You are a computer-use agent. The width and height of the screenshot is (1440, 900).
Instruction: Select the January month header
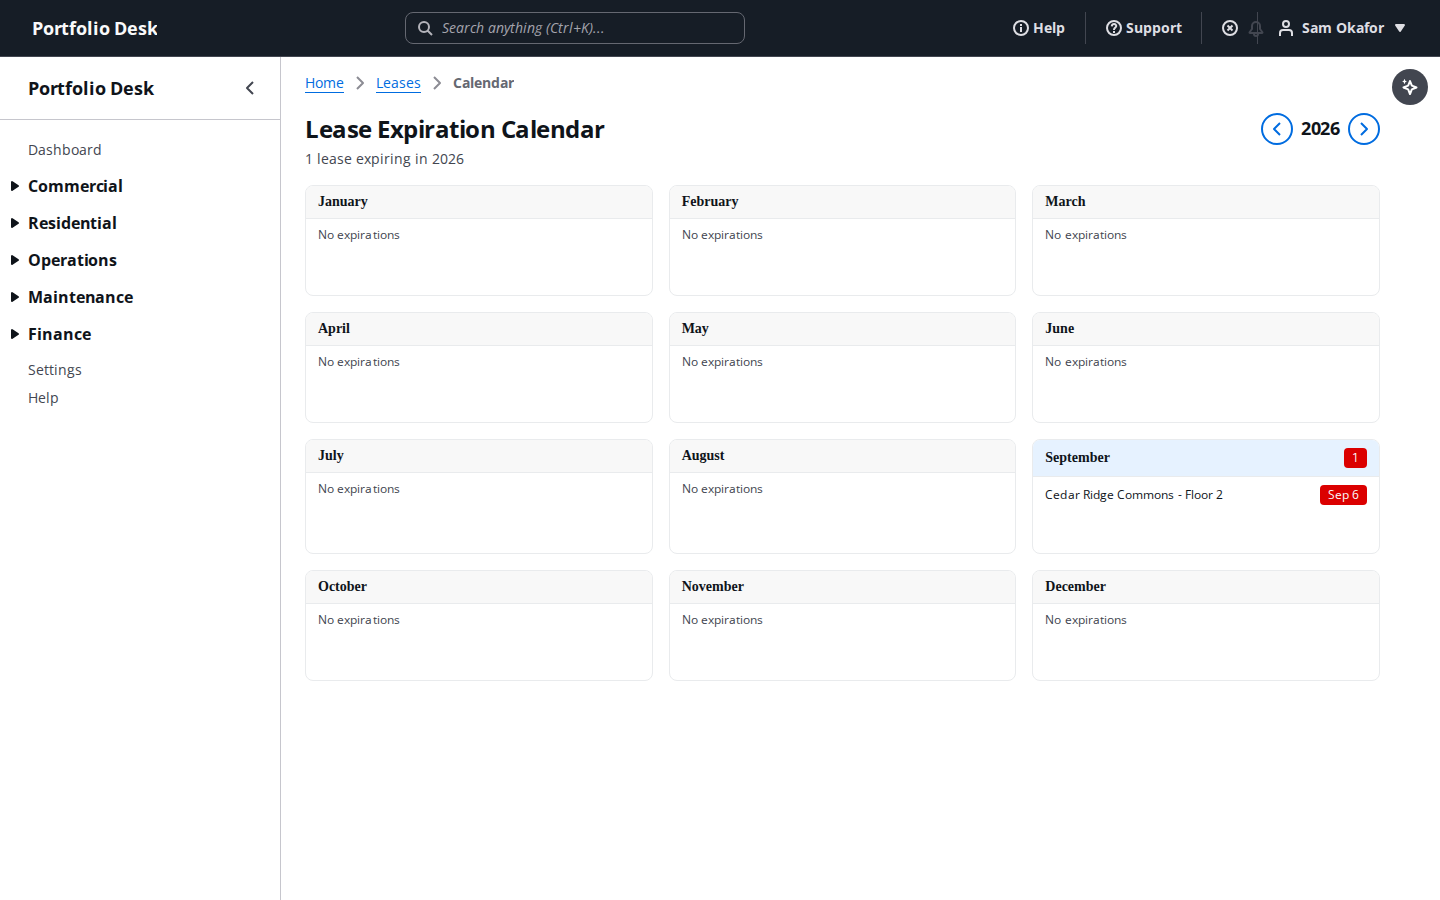[x=479, y=202]
